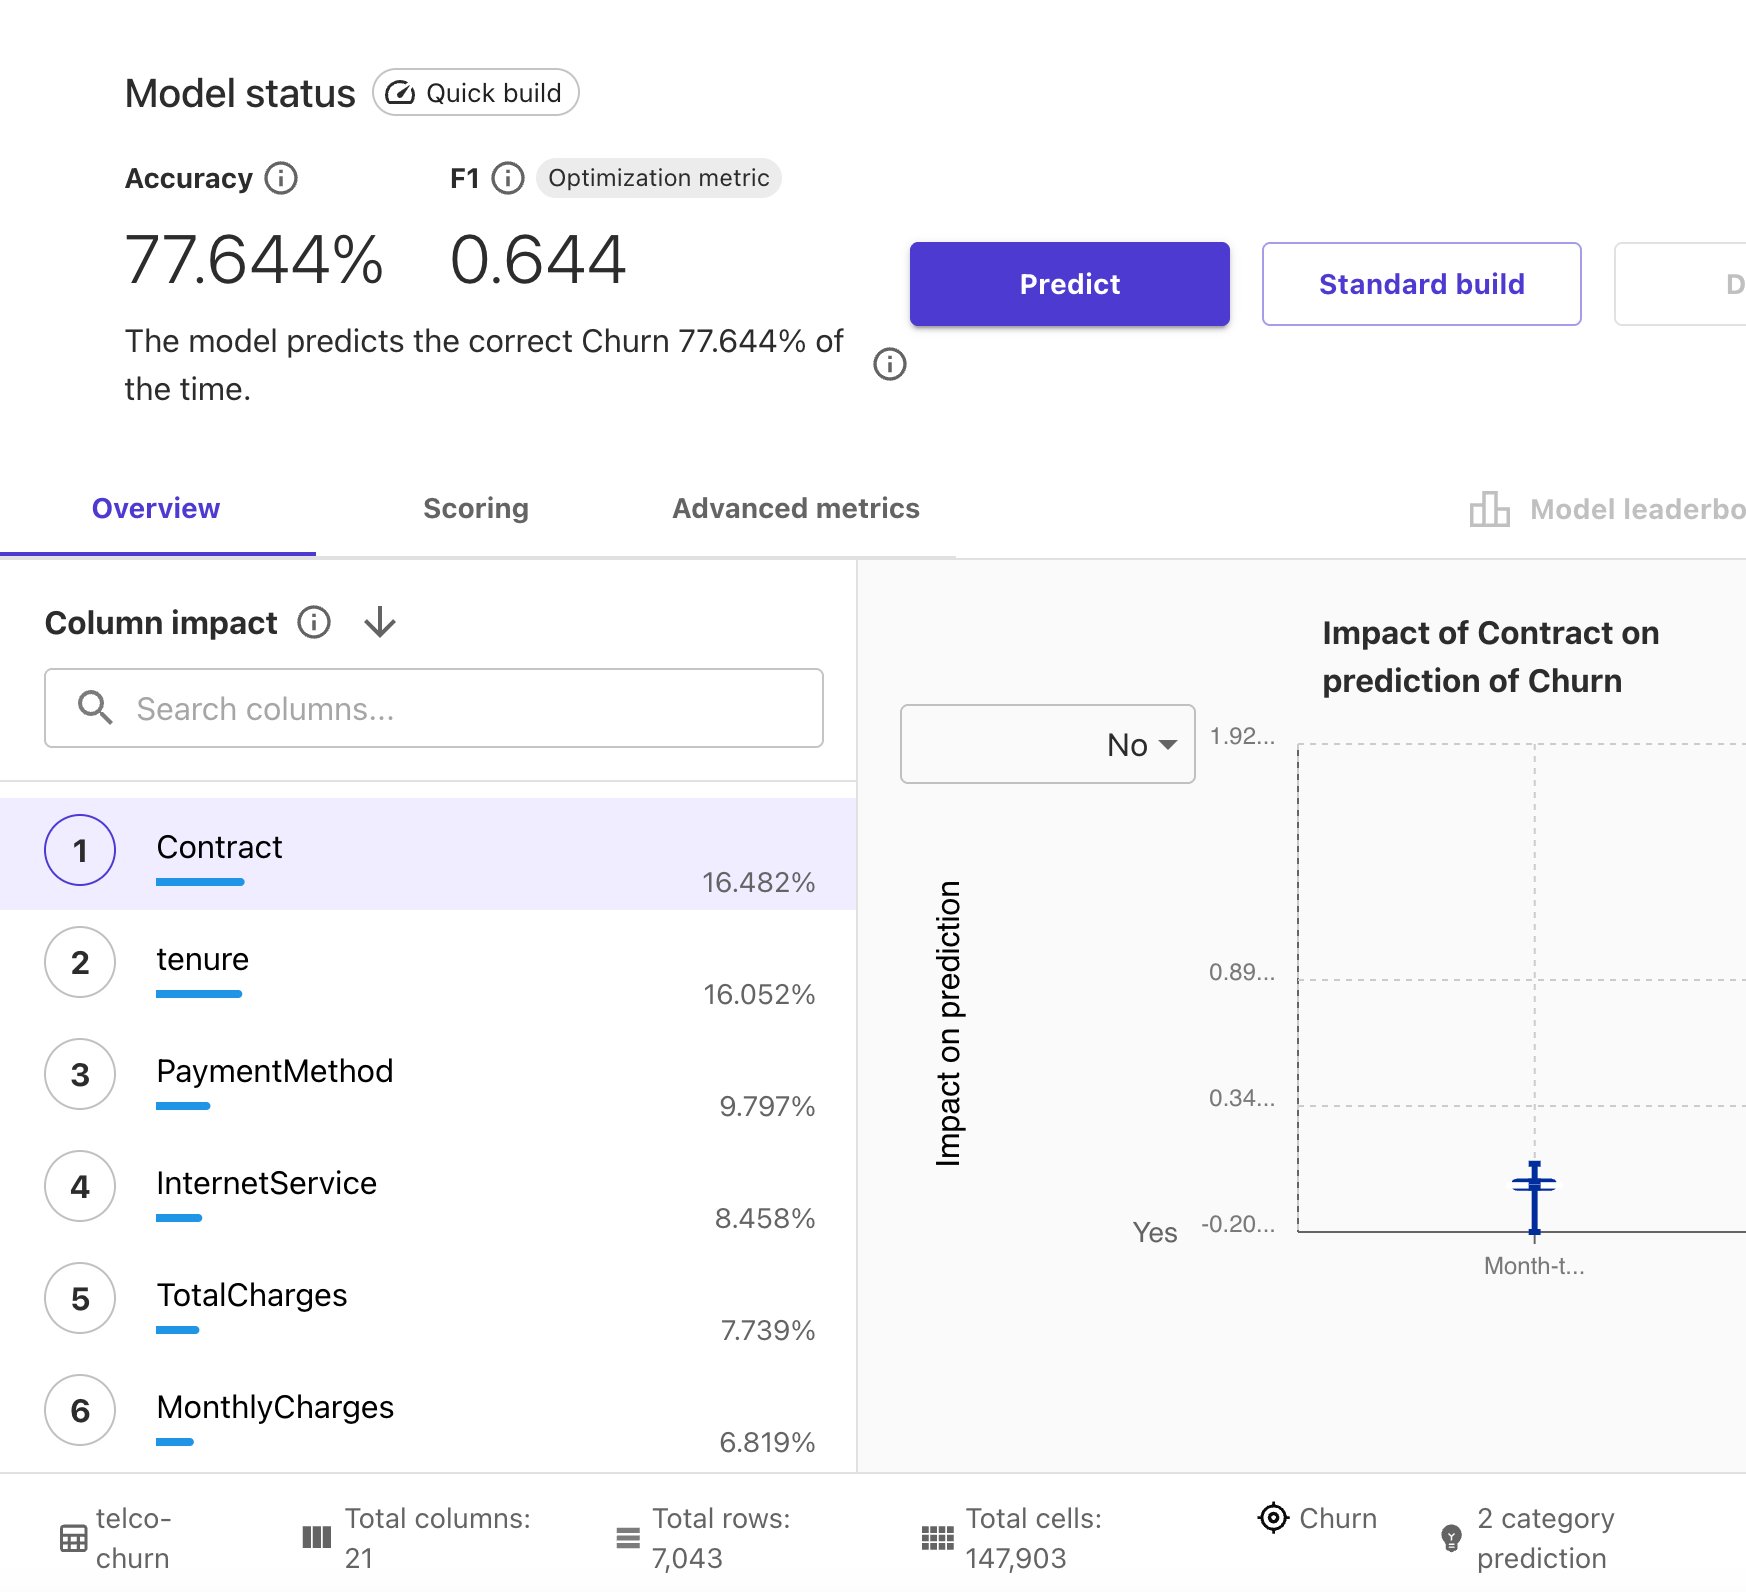Click the 7.739% impact value
The height and width of the screenshot is (1592, 1746).
tap(767, 1330)
